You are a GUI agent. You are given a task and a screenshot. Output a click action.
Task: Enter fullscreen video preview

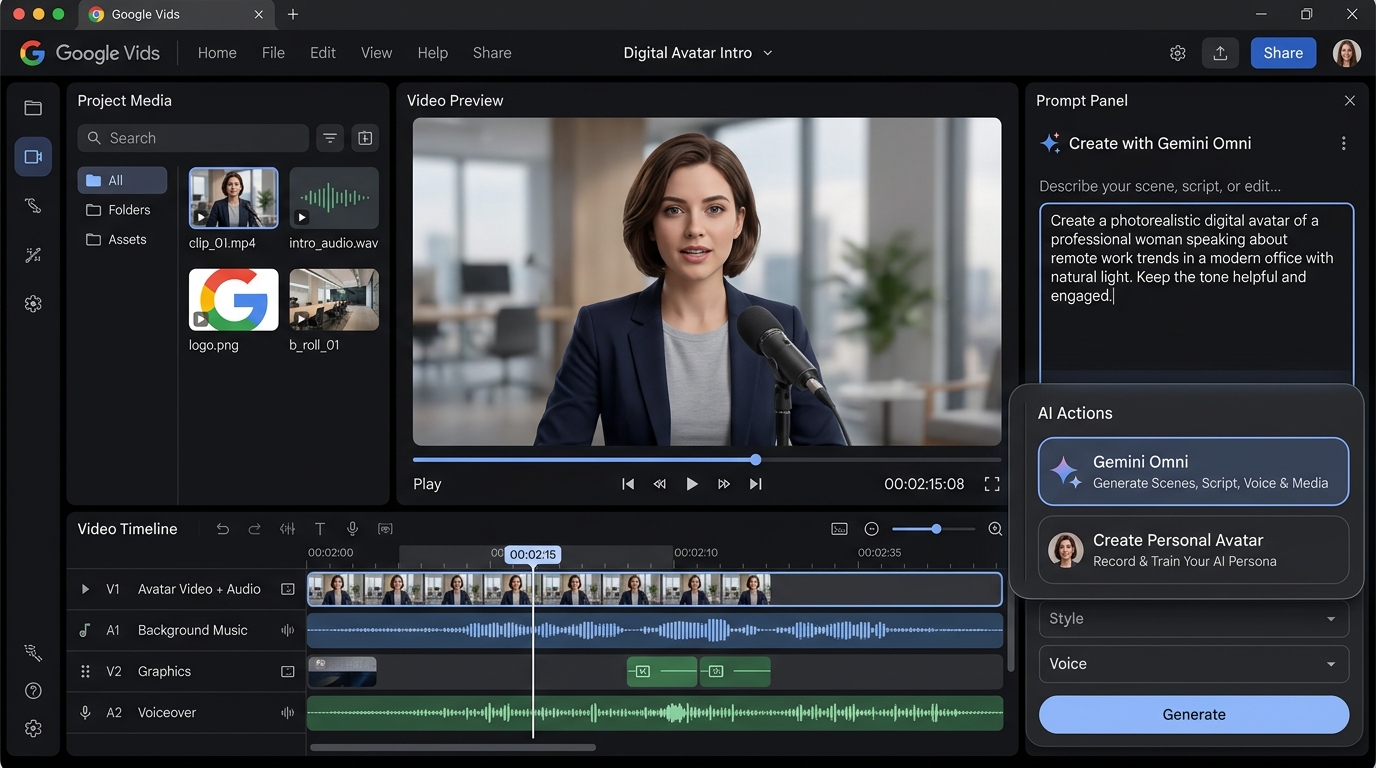click(992, 484)
